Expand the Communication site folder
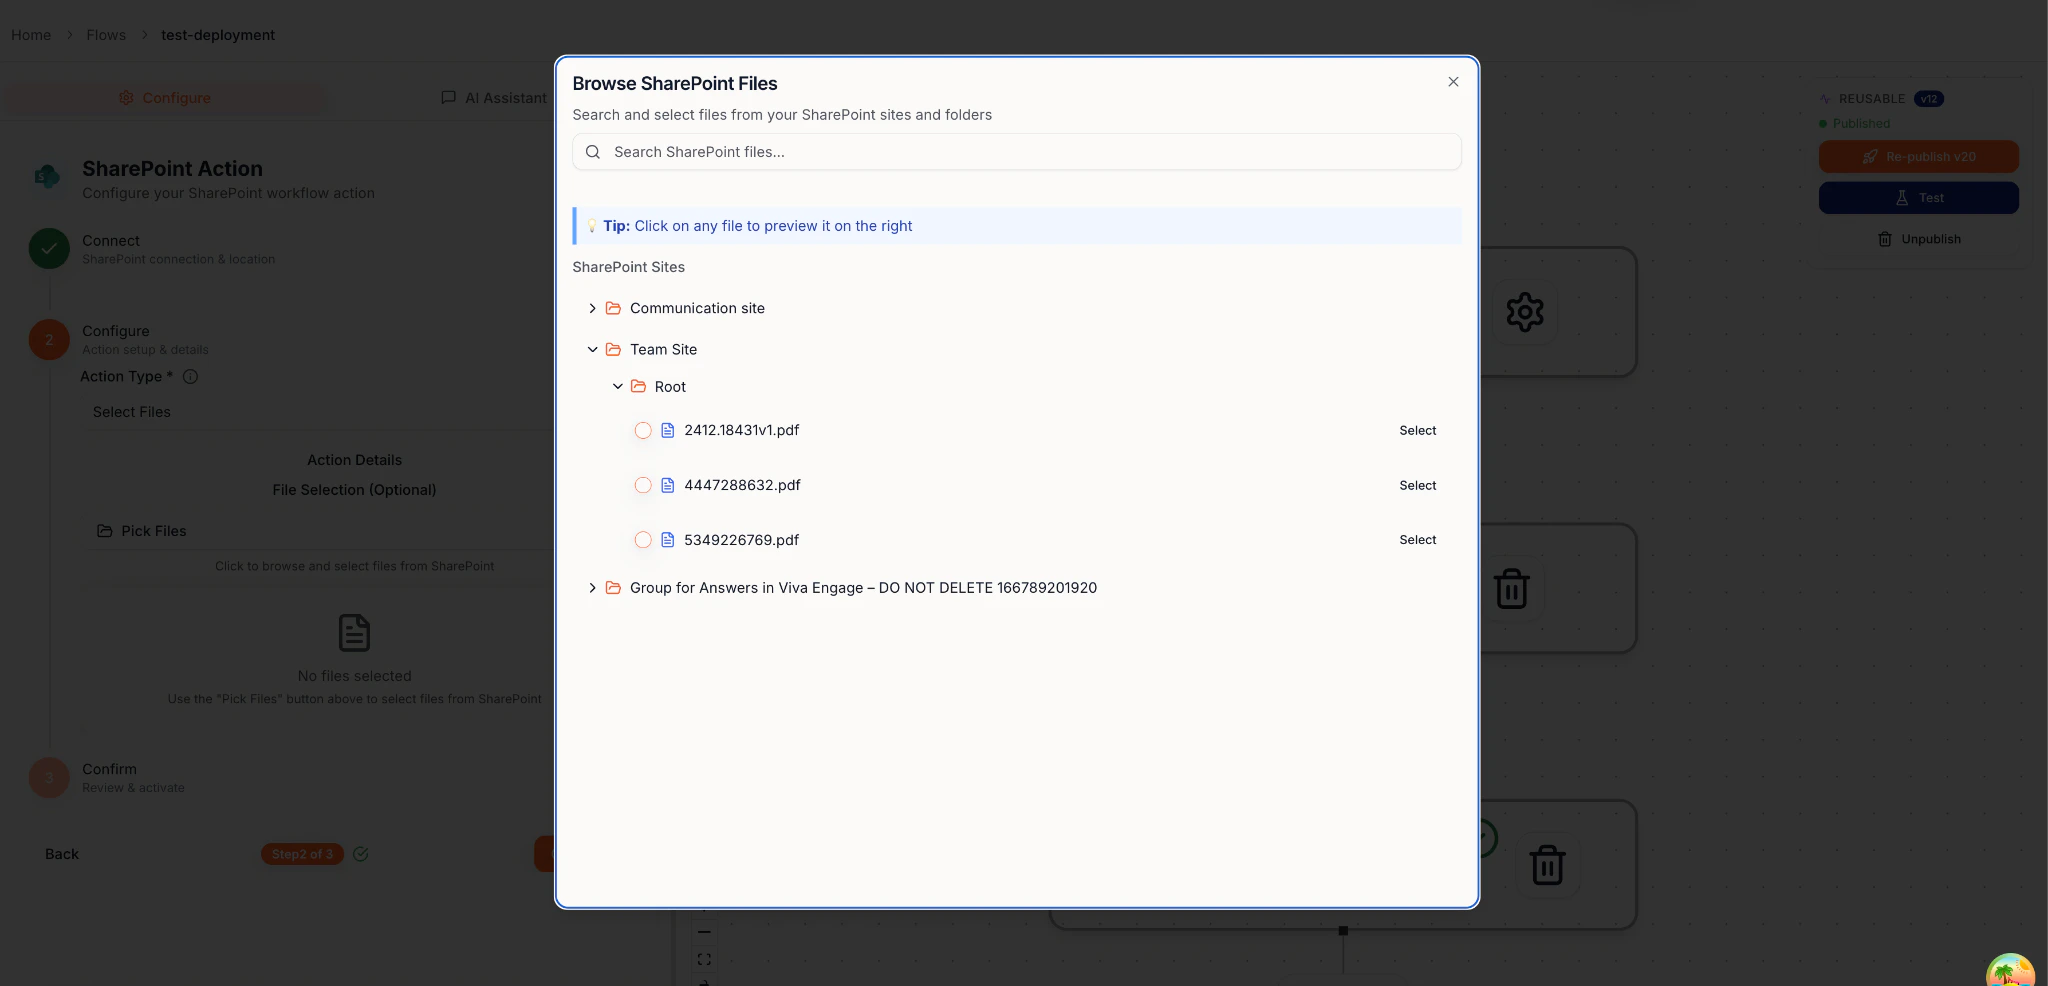 pyautogui.click(x=592, y=308)
